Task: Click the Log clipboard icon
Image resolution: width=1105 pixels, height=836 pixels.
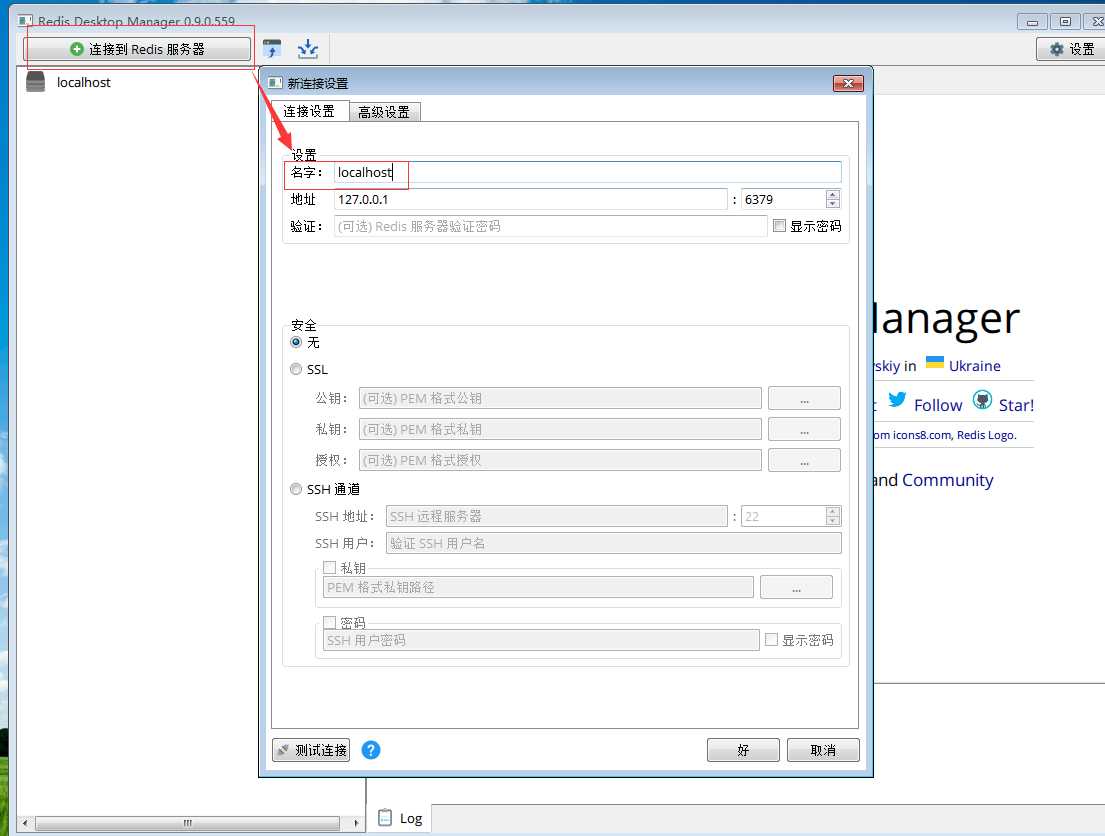Action: [385, 817]
